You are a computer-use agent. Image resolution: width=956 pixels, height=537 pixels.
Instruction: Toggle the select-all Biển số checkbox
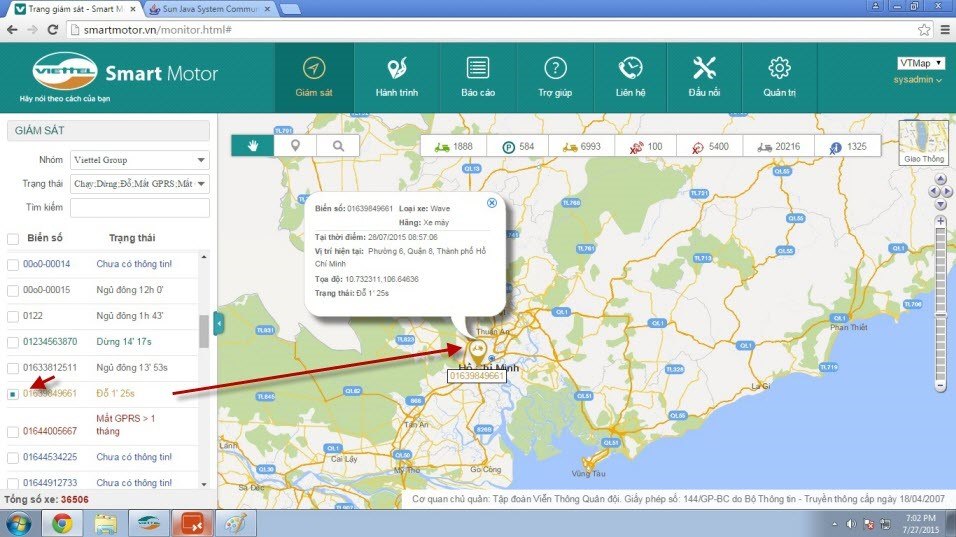pos(12,238)
